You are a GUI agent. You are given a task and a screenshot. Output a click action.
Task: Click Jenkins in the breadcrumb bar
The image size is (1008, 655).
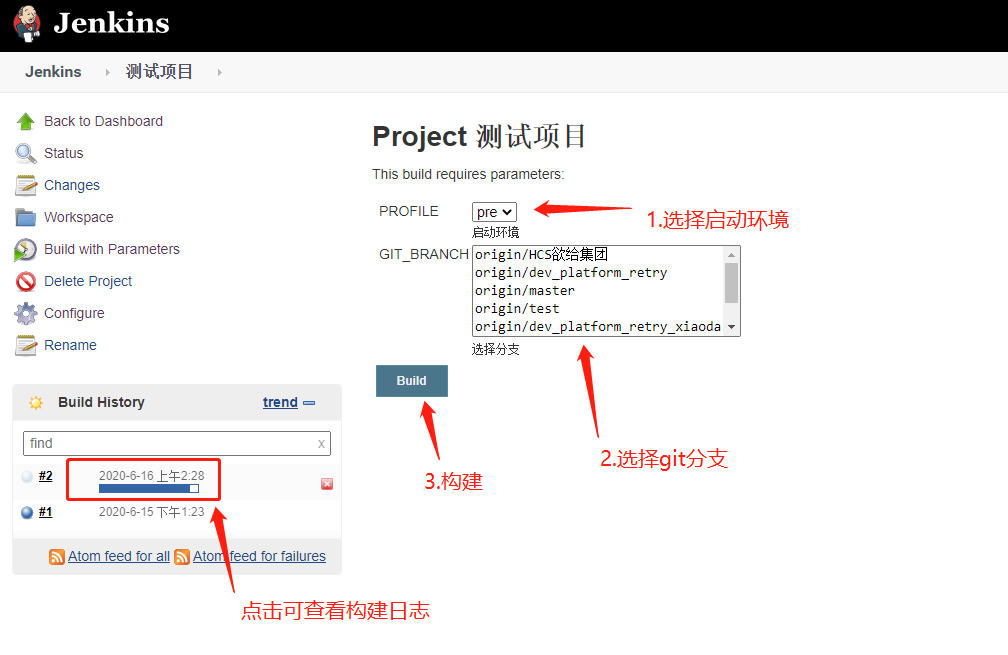[54, 71]
